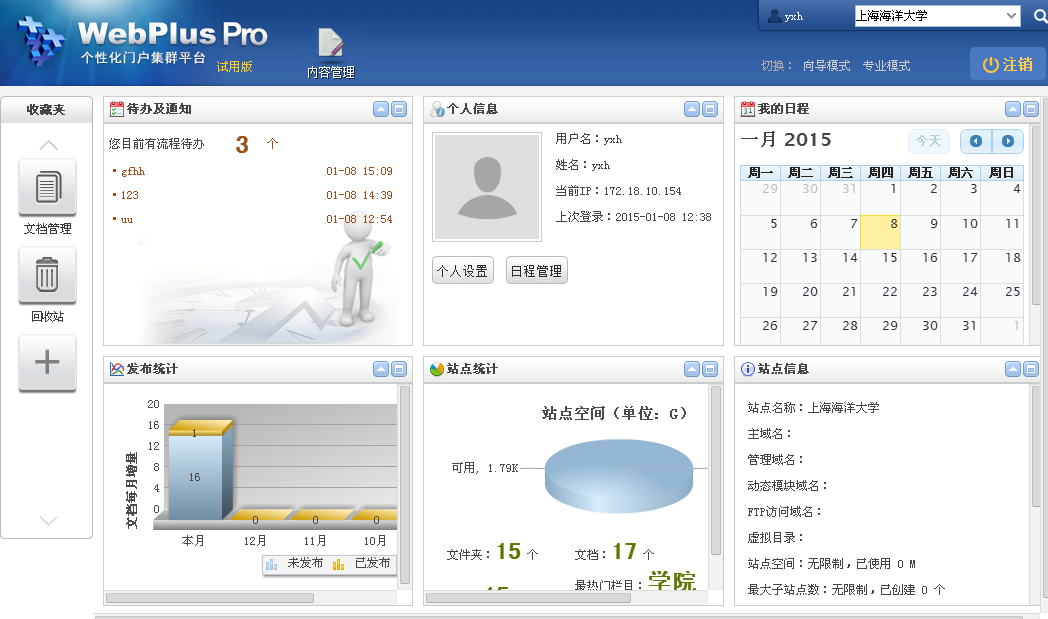Add a new favorite with plus icon
1048x619 pixels.
(47, 362)
